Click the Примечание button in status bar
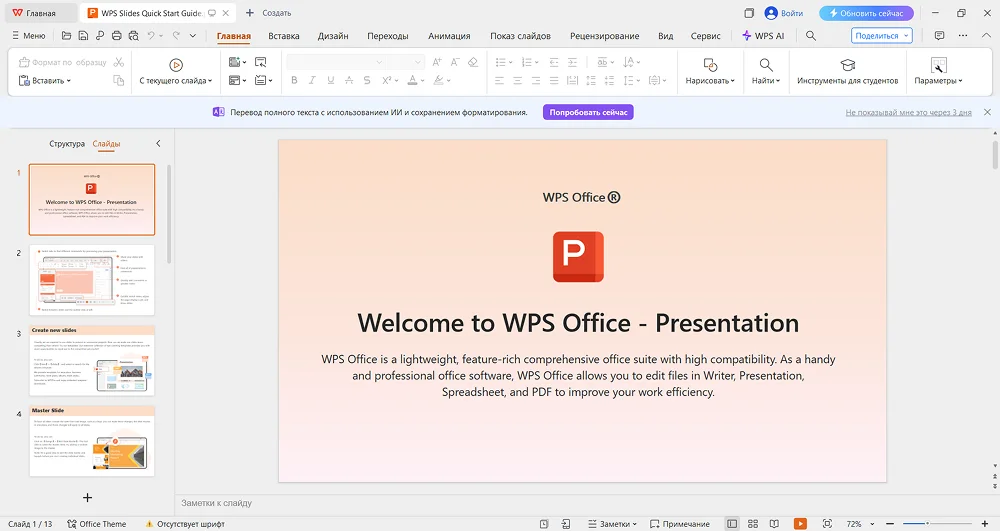This screenshot has width=1000, height=531. pyautogui.click(x=680, y=524)
